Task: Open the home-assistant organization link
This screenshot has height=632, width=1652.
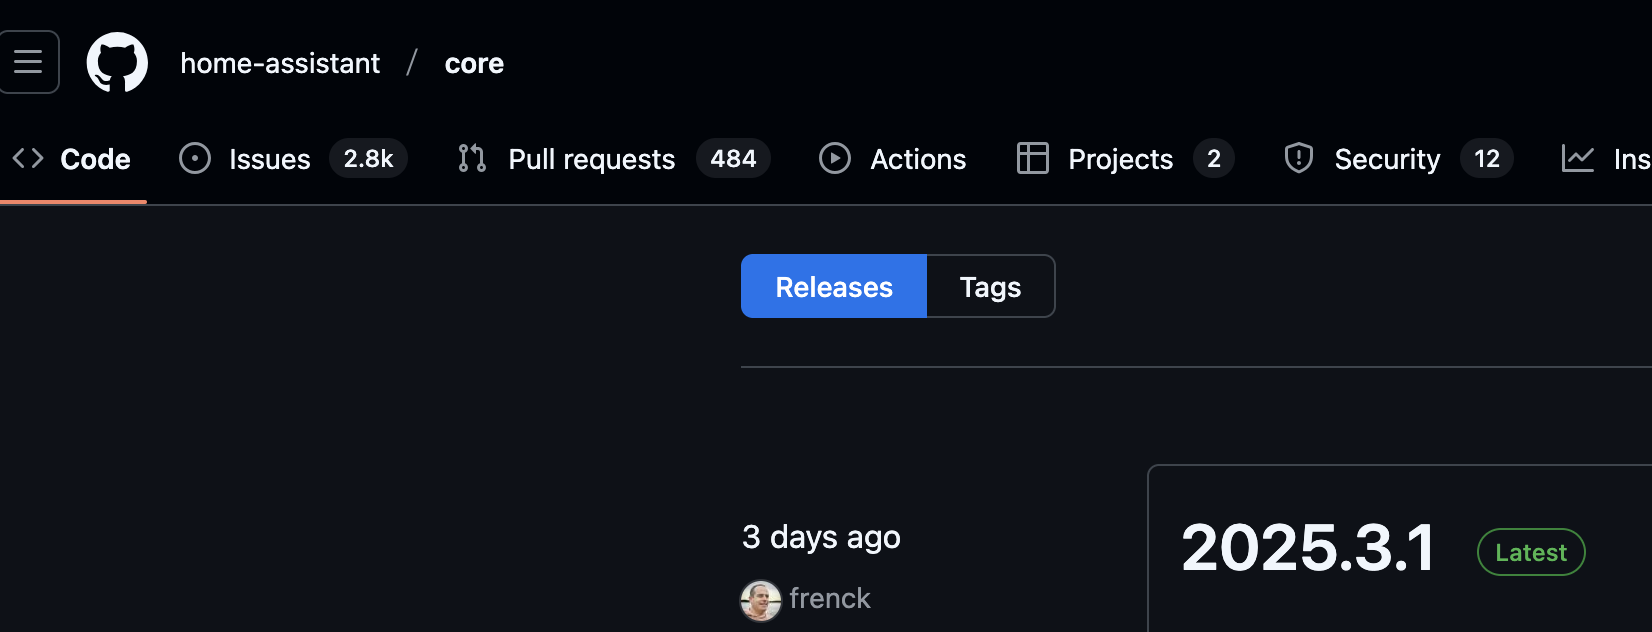Action: tap(280, 63)
